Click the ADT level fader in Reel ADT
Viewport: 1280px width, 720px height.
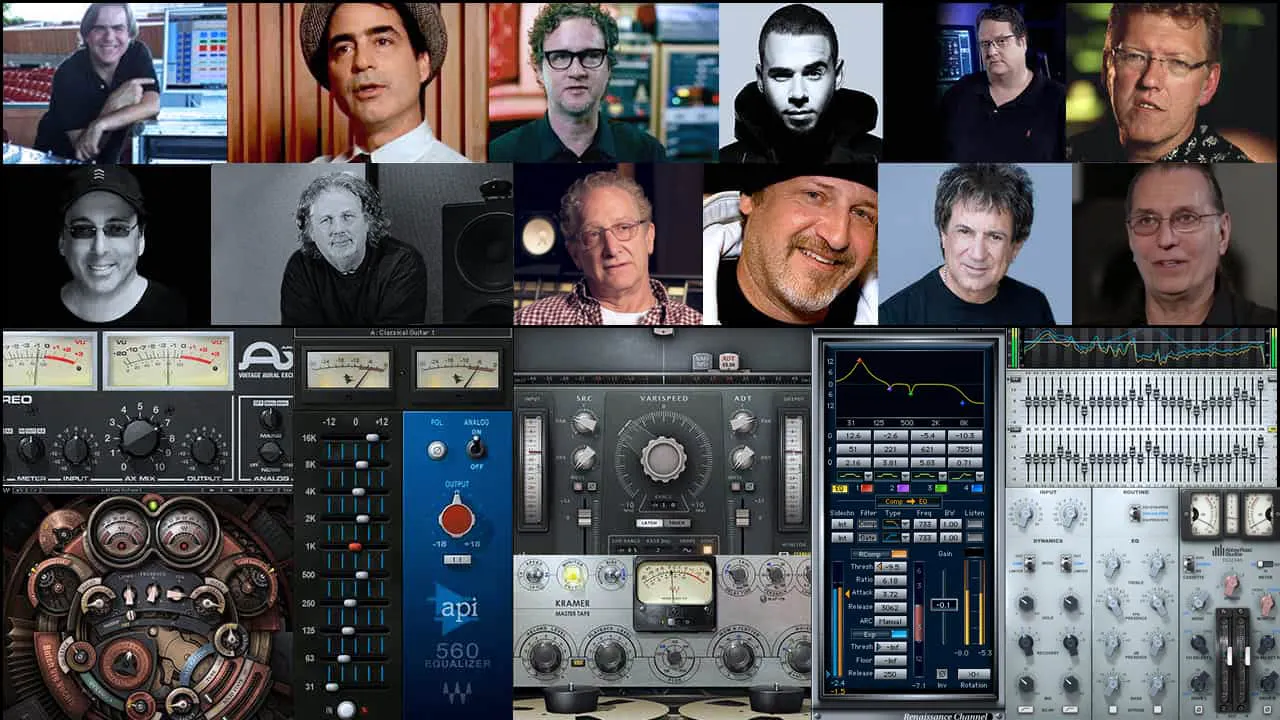pyautogui.click(x=742, y=515)
